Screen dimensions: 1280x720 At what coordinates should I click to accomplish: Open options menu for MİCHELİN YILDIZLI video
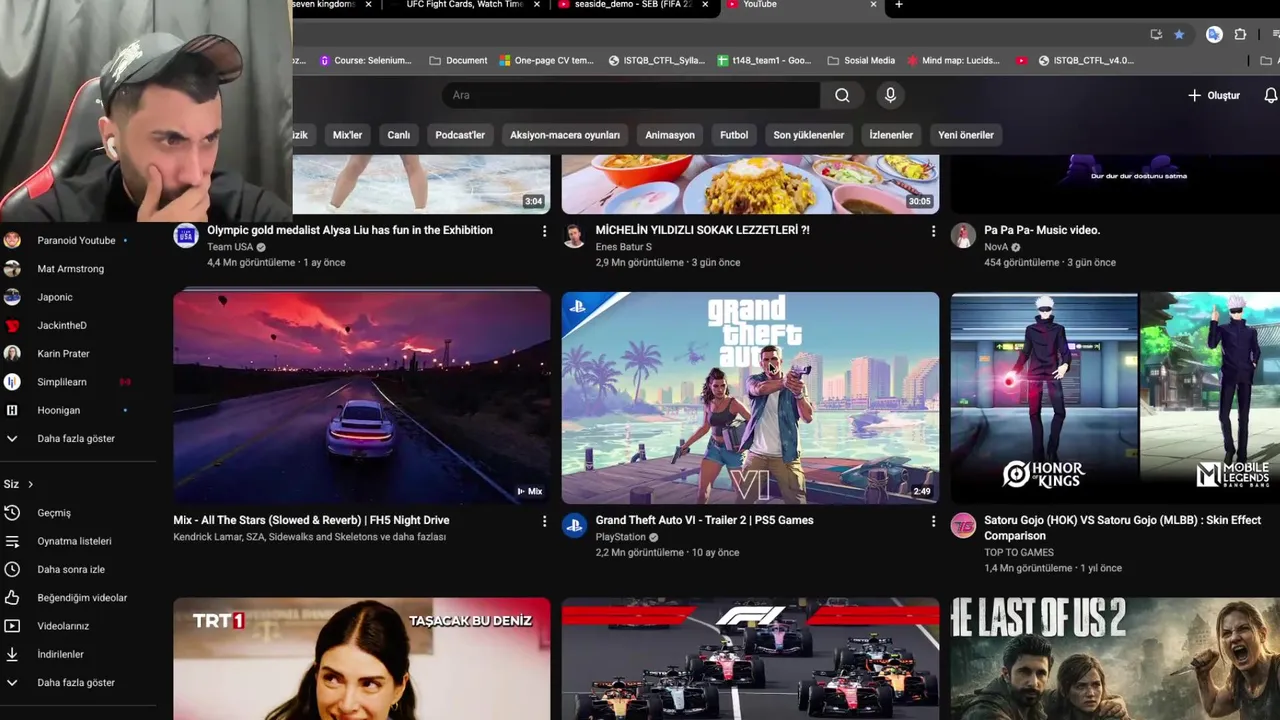click(933, 231)
